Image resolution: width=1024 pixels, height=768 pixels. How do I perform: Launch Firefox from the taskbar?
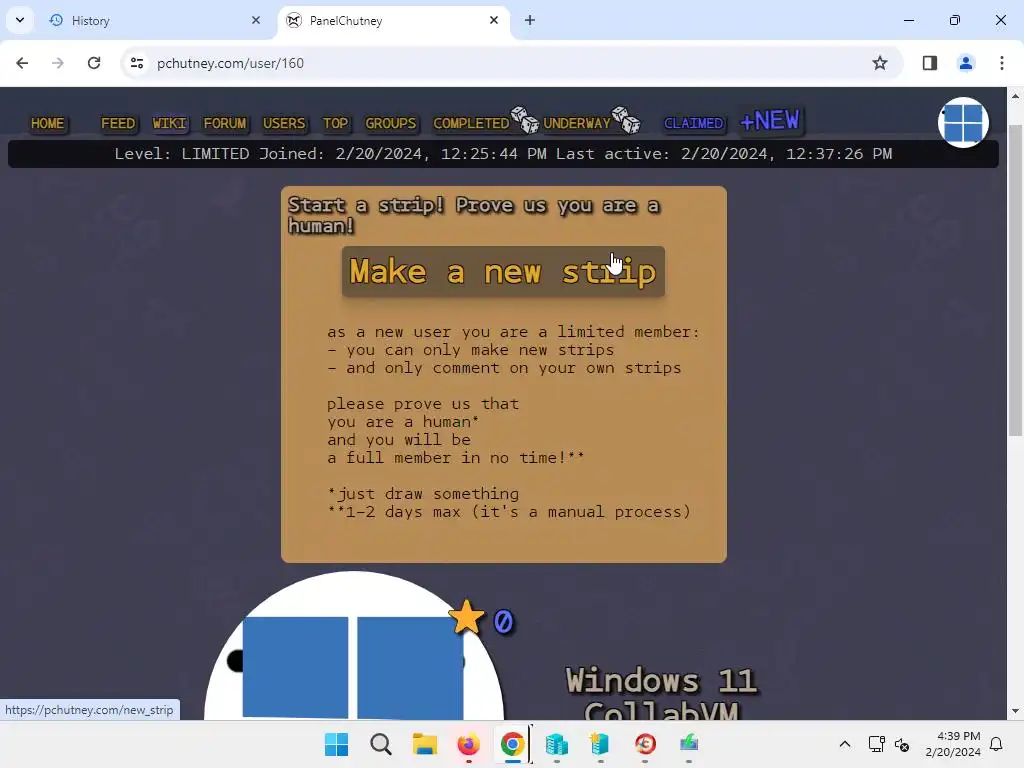pyautogui.click(x=468, y=744)
